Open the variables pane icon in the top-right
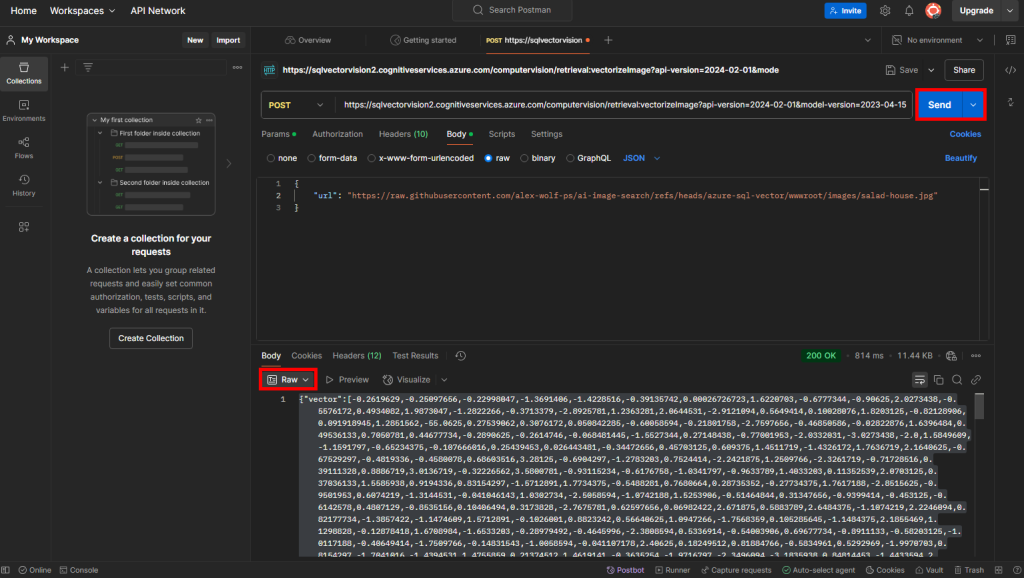Screen dimensions: 1024x578 pyautogui.click(x=1010, y=40)
